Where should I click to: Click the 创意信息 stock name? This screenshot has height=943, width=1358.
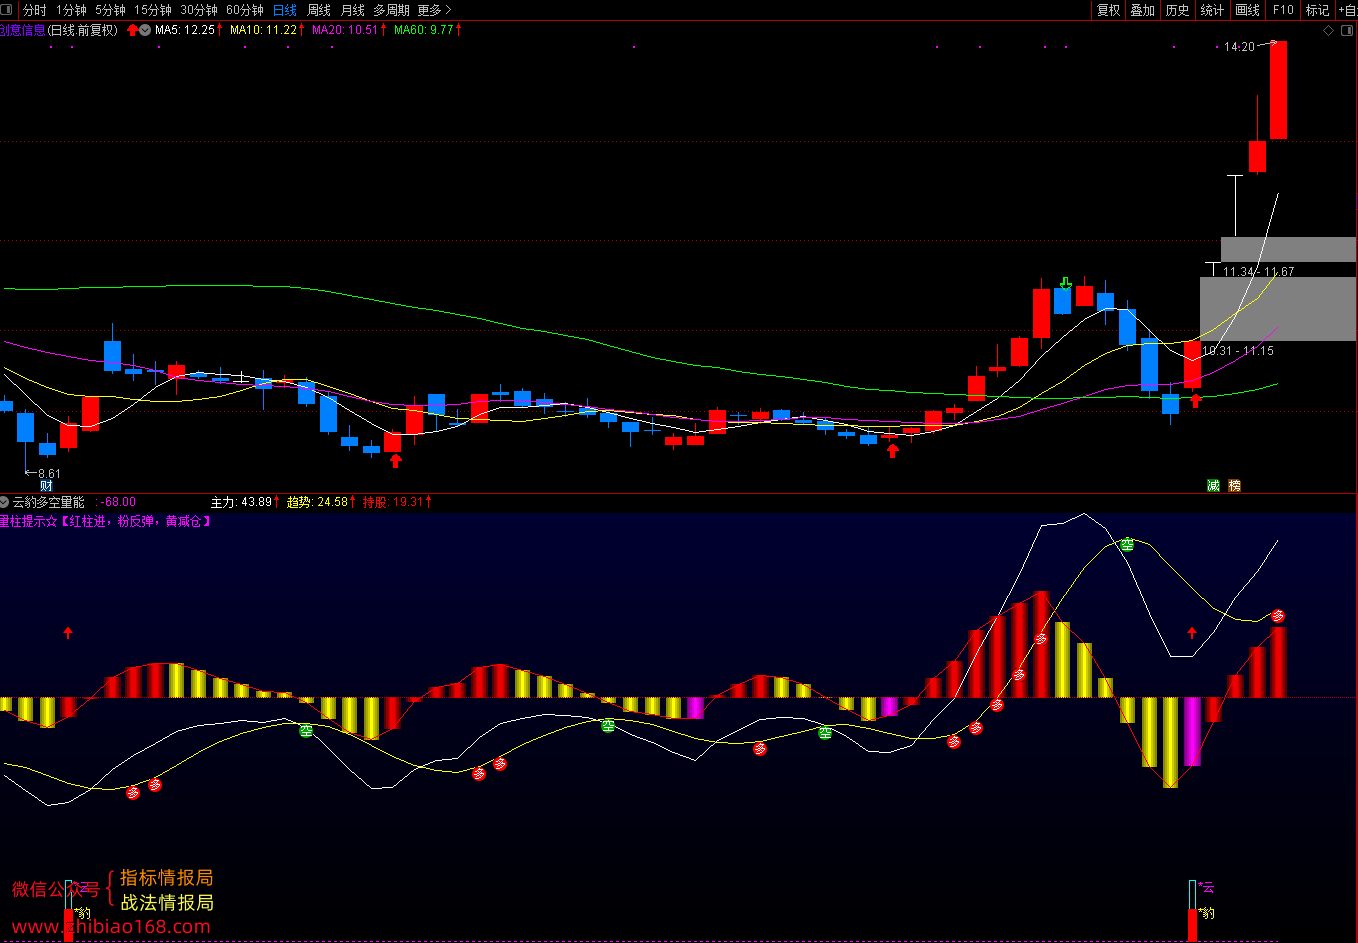click(x=22, y=30)
